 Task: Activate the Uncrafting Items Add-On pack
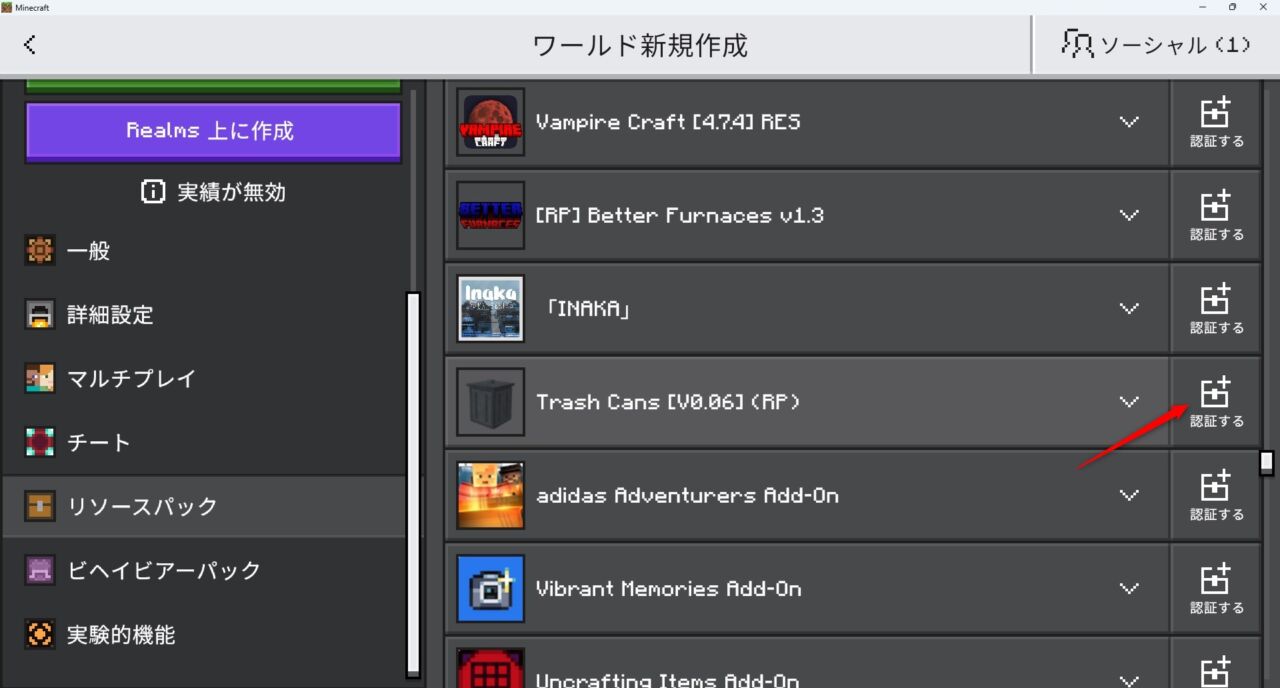pos(1216,665)
